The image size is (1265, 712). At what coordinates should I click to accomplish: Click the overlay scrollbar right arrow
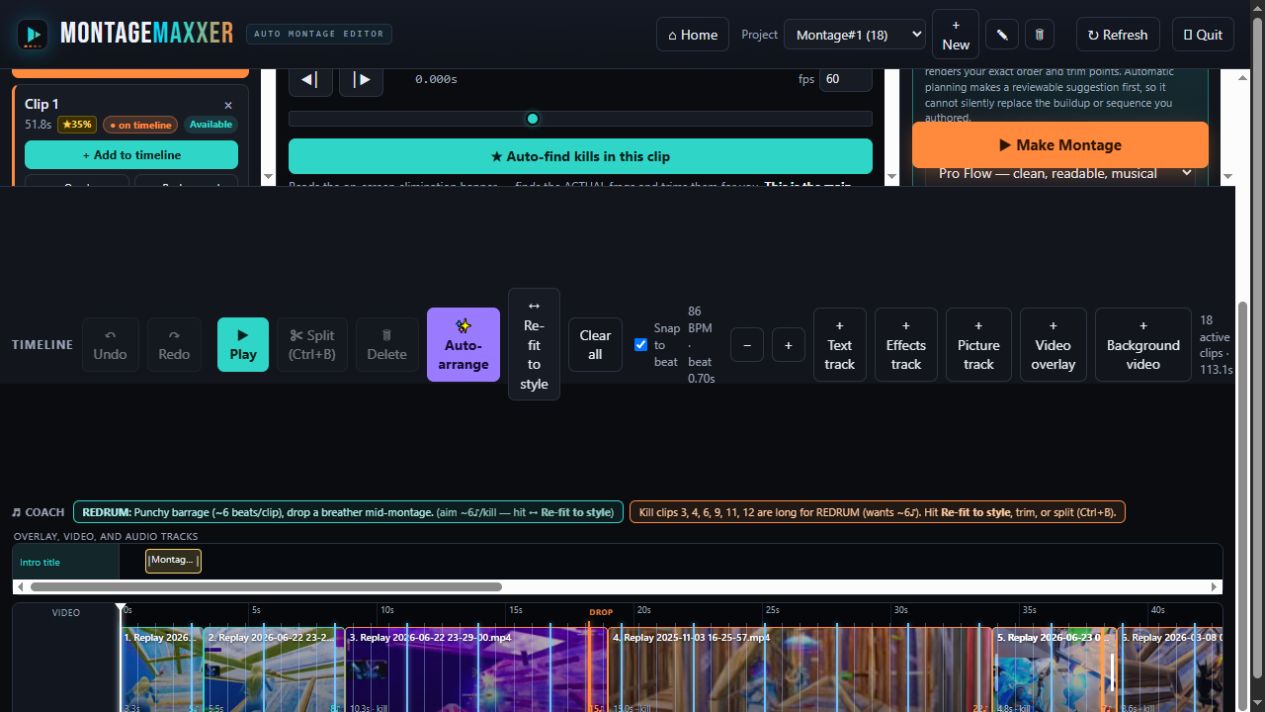click(x=1215, y=587)
